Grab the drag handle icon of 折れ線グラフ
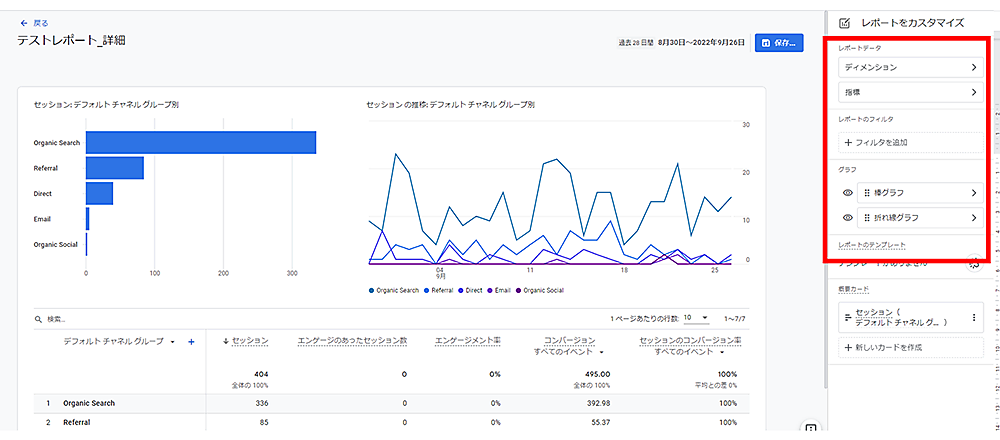The image size is (1000, 440). (x=867, y=217)
